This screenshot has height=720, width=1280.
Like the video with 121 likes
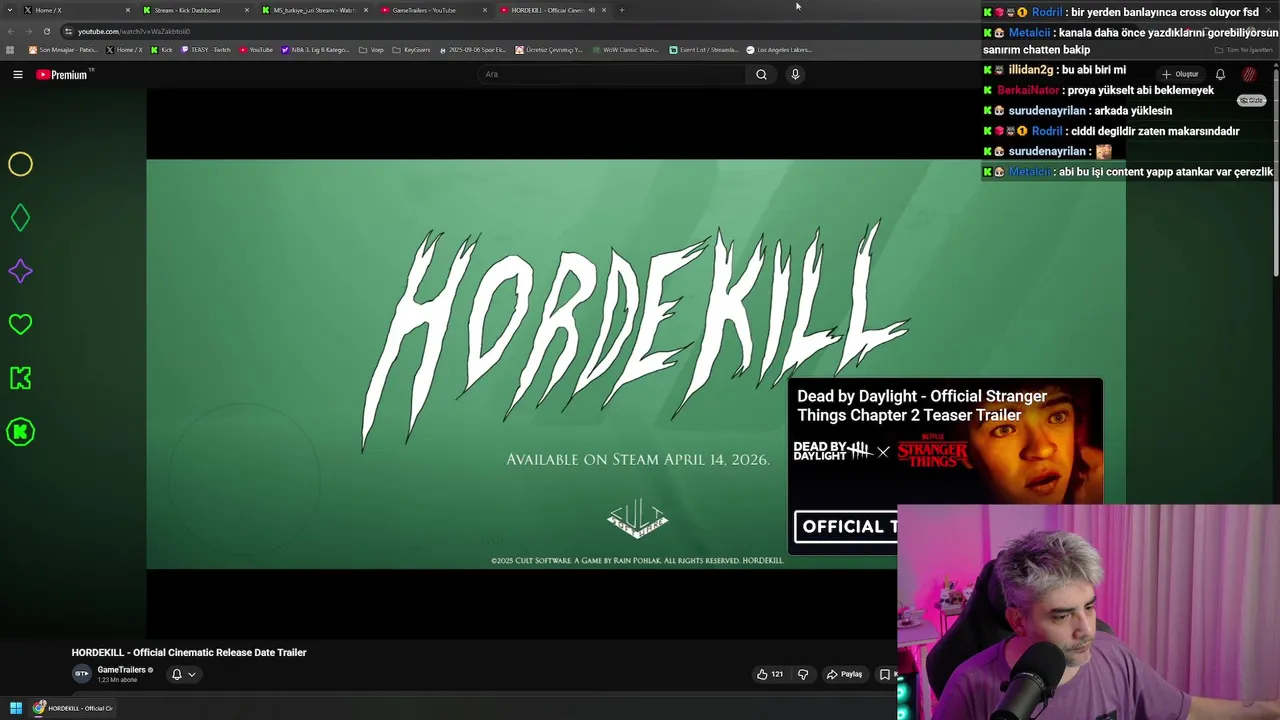tap(770, 674)
